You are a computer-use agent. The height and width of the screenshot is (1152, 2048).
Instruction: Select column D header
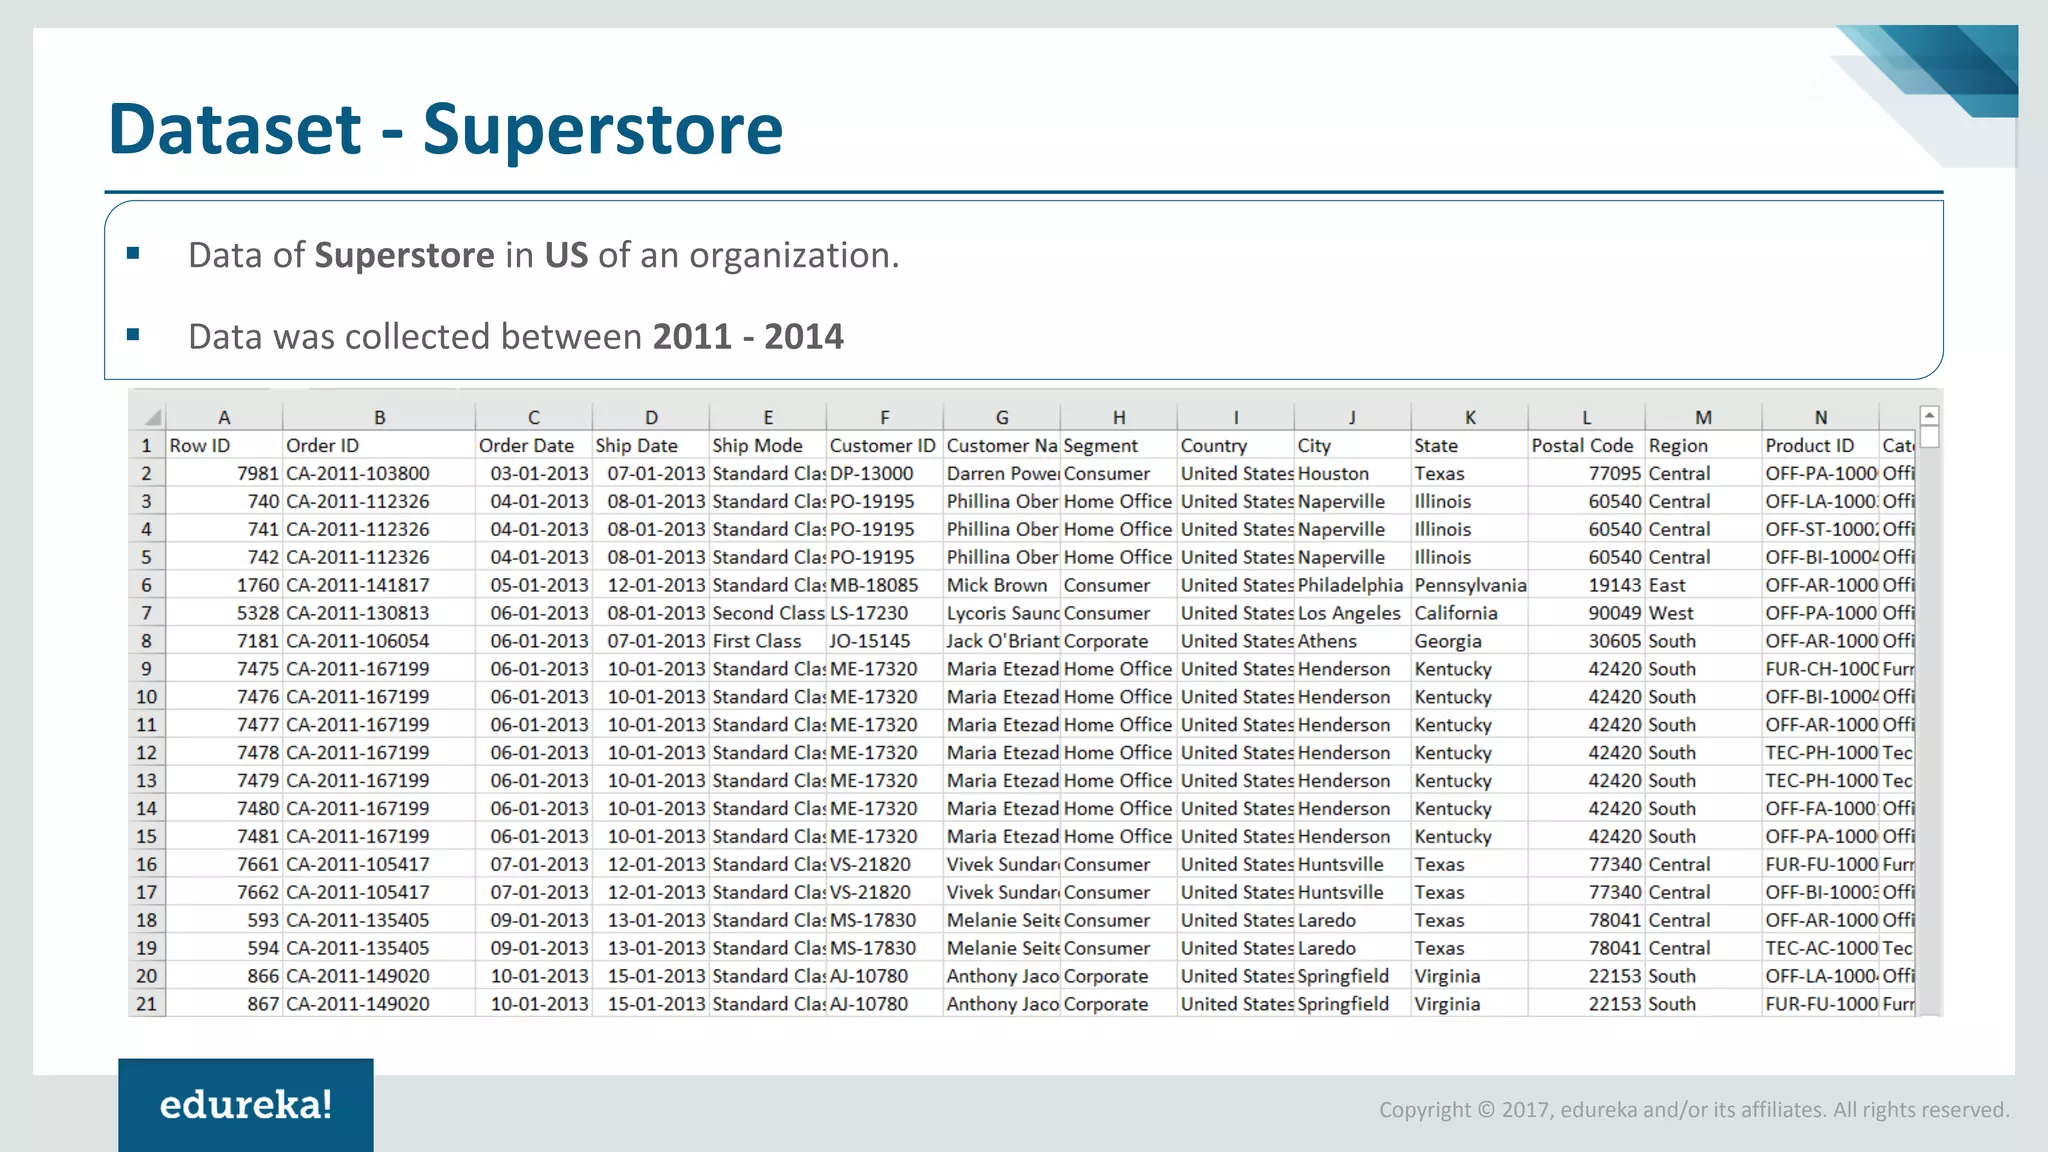[651, 417]
